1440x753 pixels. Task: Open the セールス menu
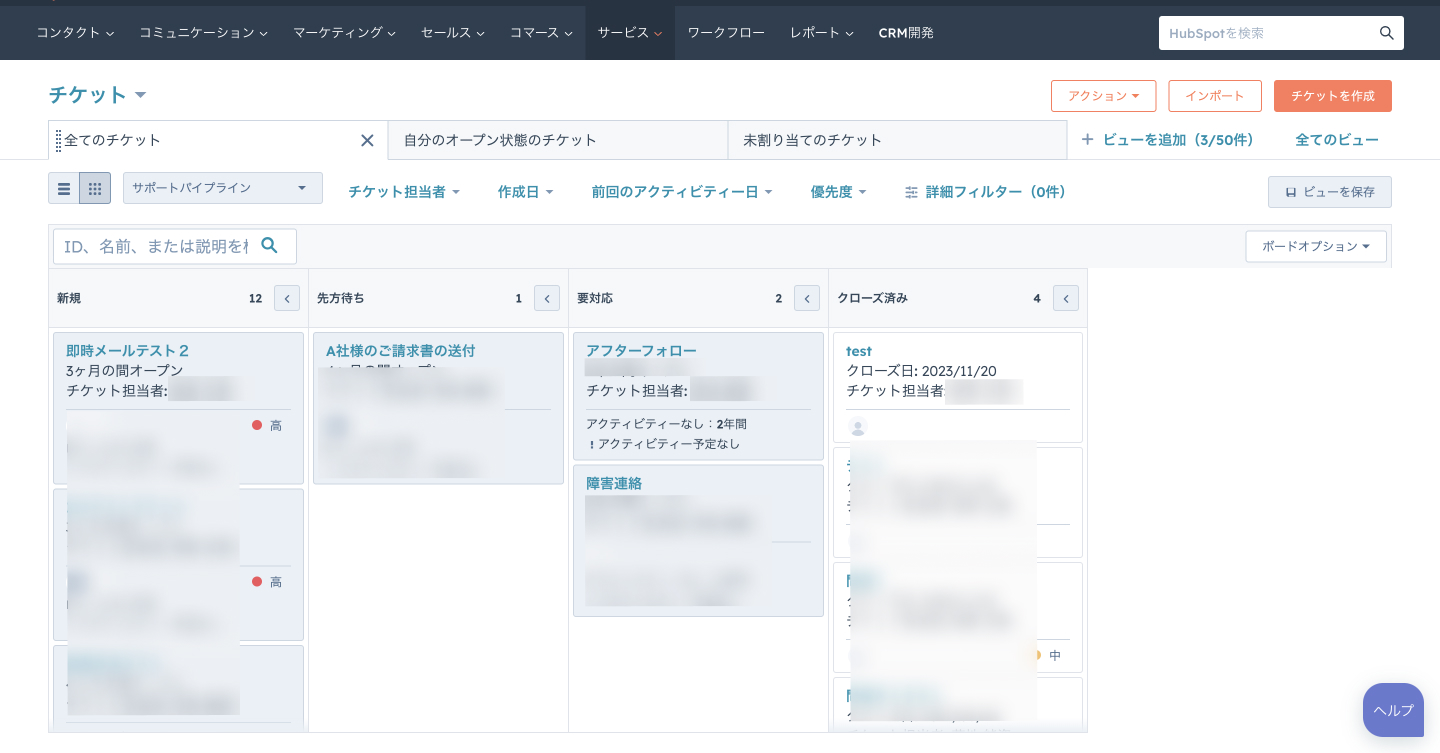(453, 33)
